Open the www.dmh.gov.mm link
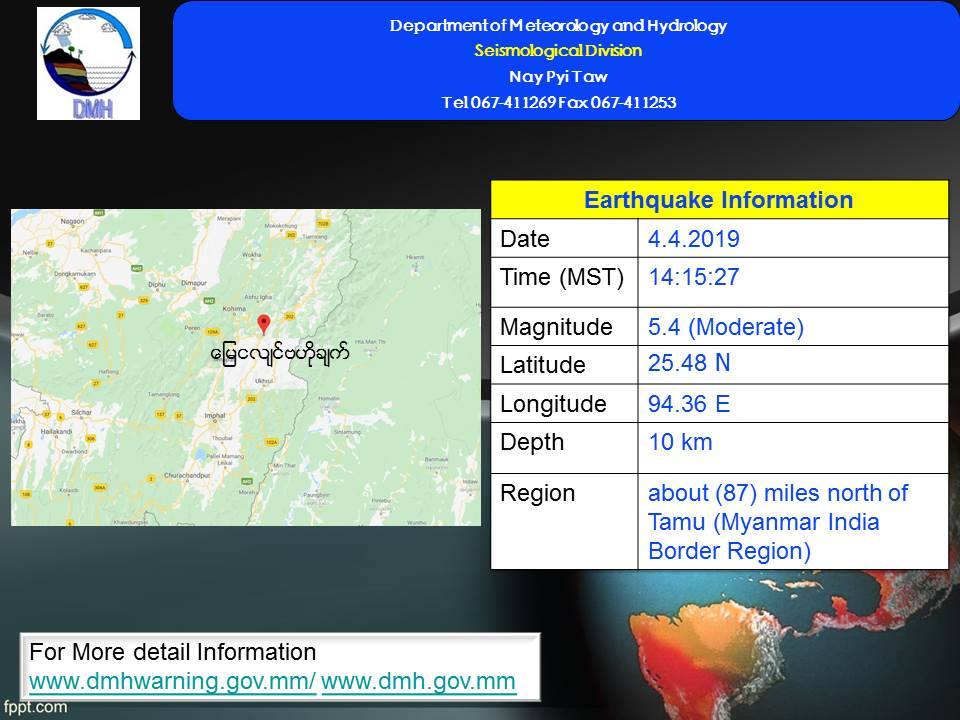 click(418, 682)
